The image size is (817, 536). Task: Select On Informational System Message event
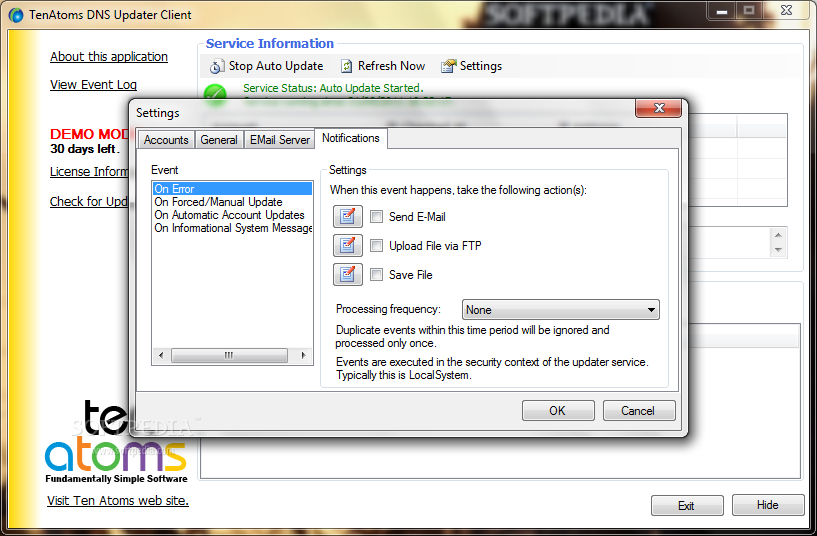click(232, 228)
